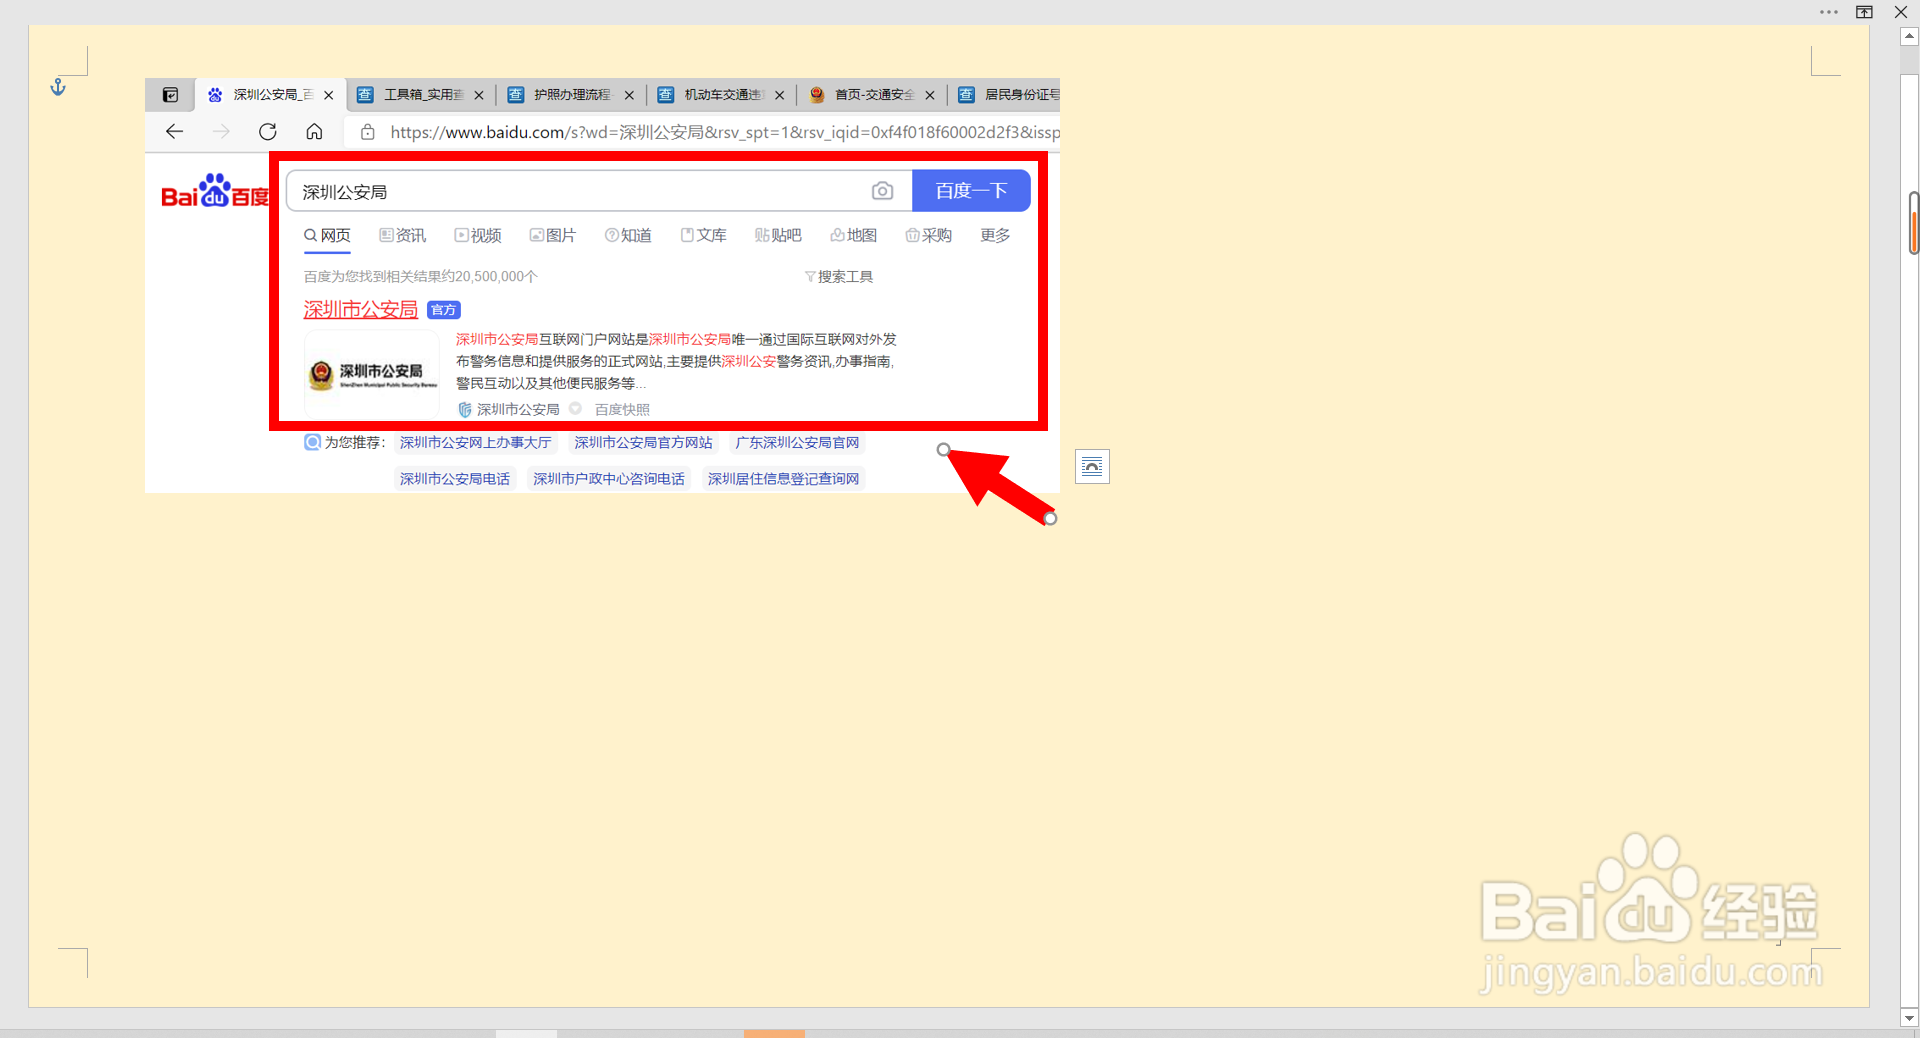Click the window display mode icon beside the close button
The width and height of the screenshot is (1928, 1038).
point(1865,12)
